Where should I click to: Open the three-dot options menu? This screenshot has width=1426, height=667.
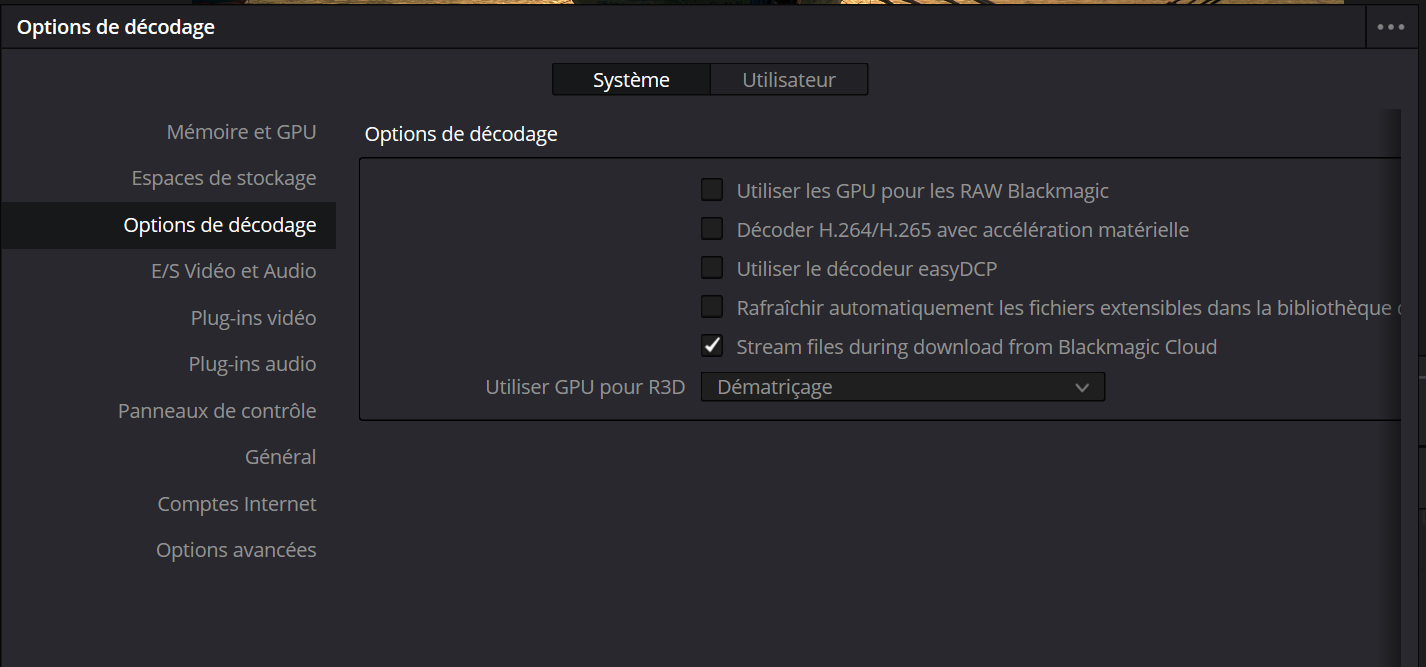[1391, 27]
